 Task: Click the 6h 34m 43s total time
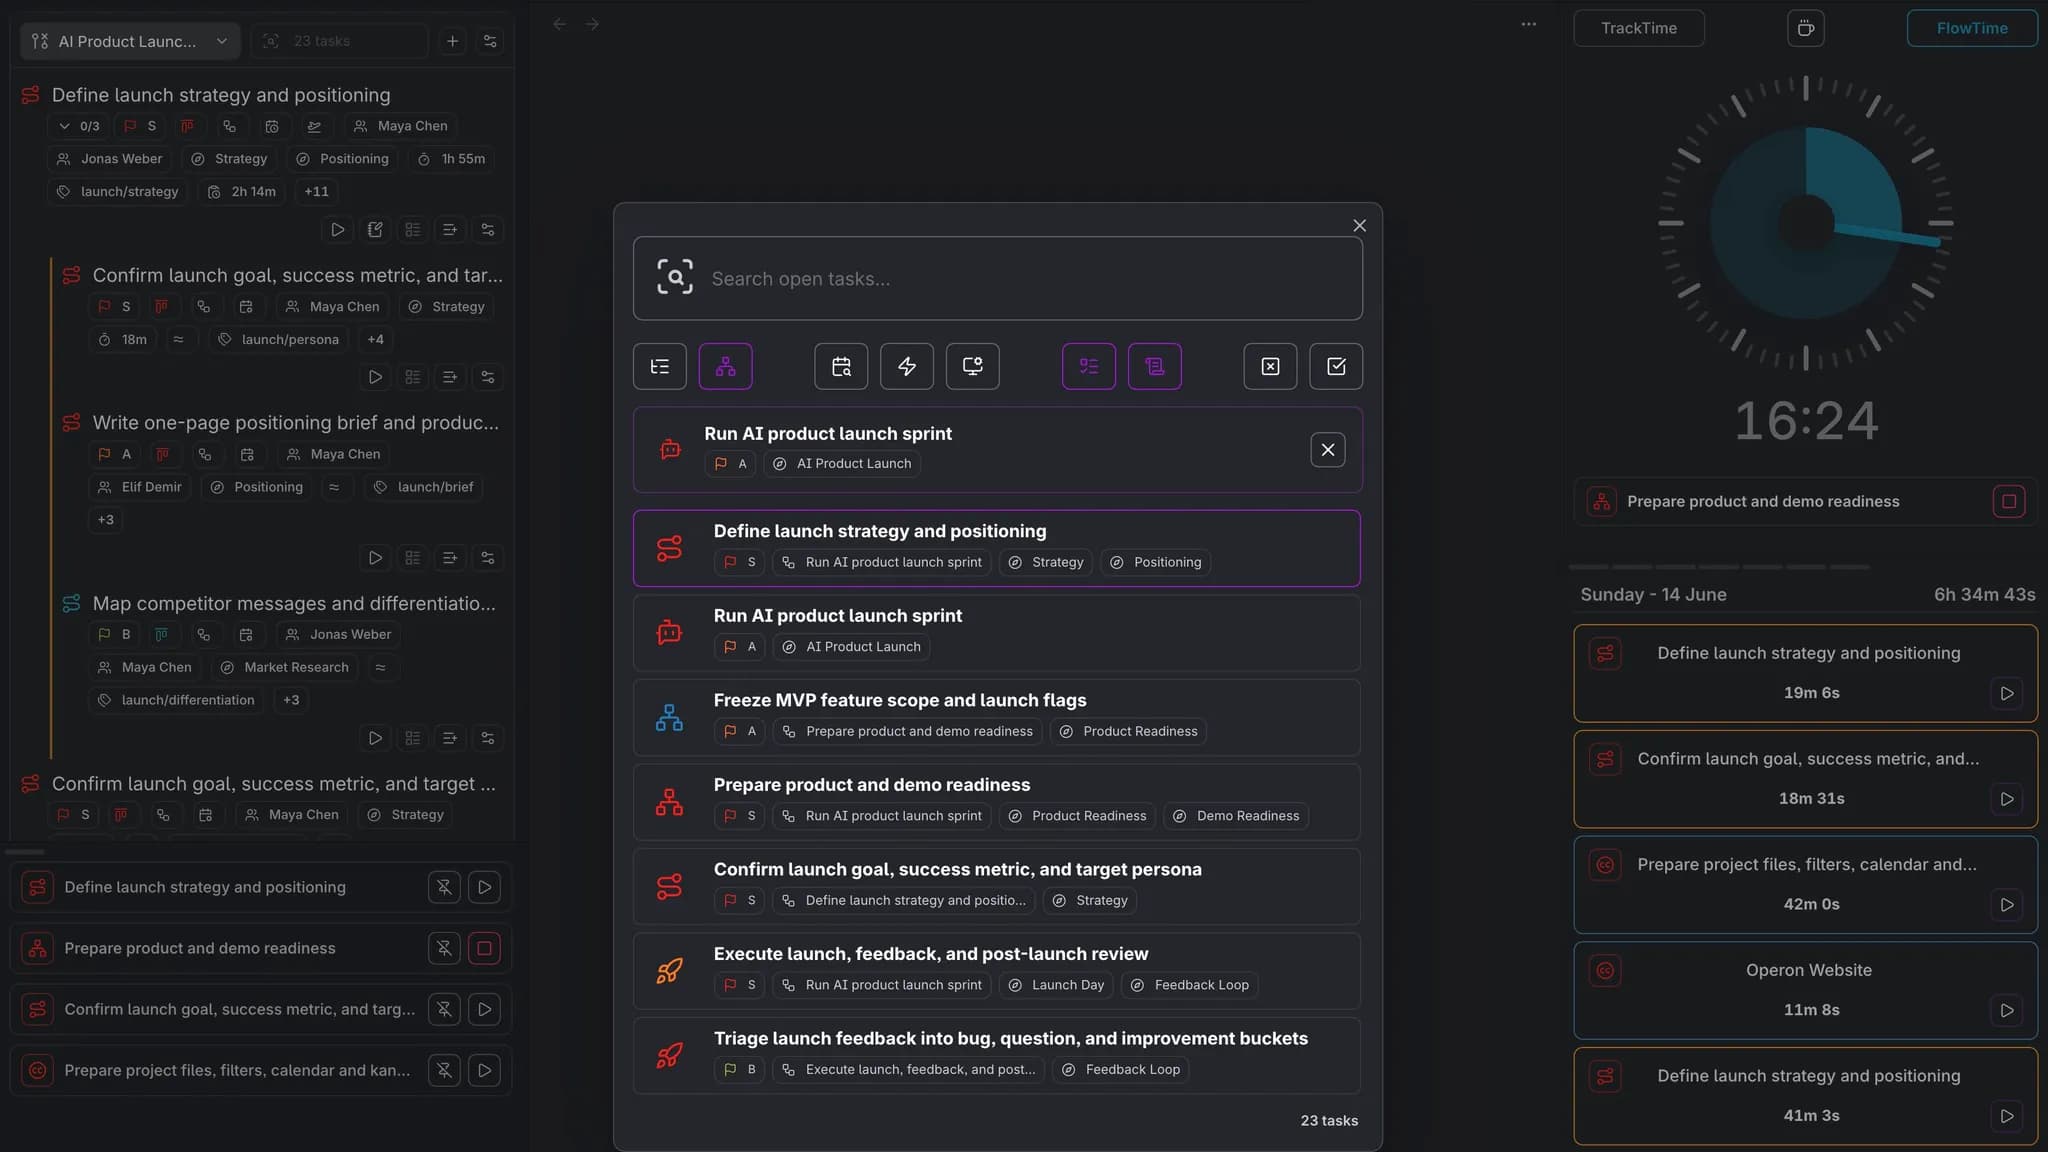coord(1984,594)
